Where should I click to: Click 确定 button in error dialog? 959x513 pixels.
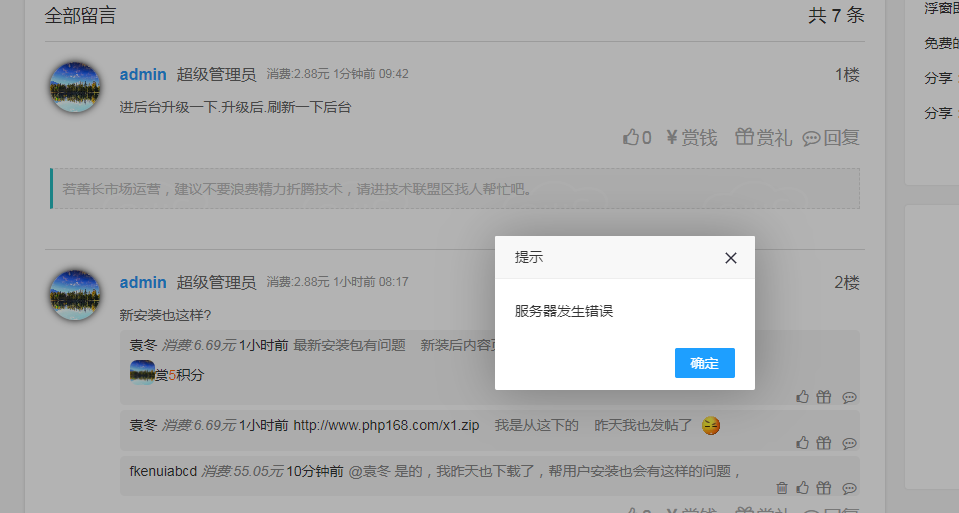[x=705, y=363]
